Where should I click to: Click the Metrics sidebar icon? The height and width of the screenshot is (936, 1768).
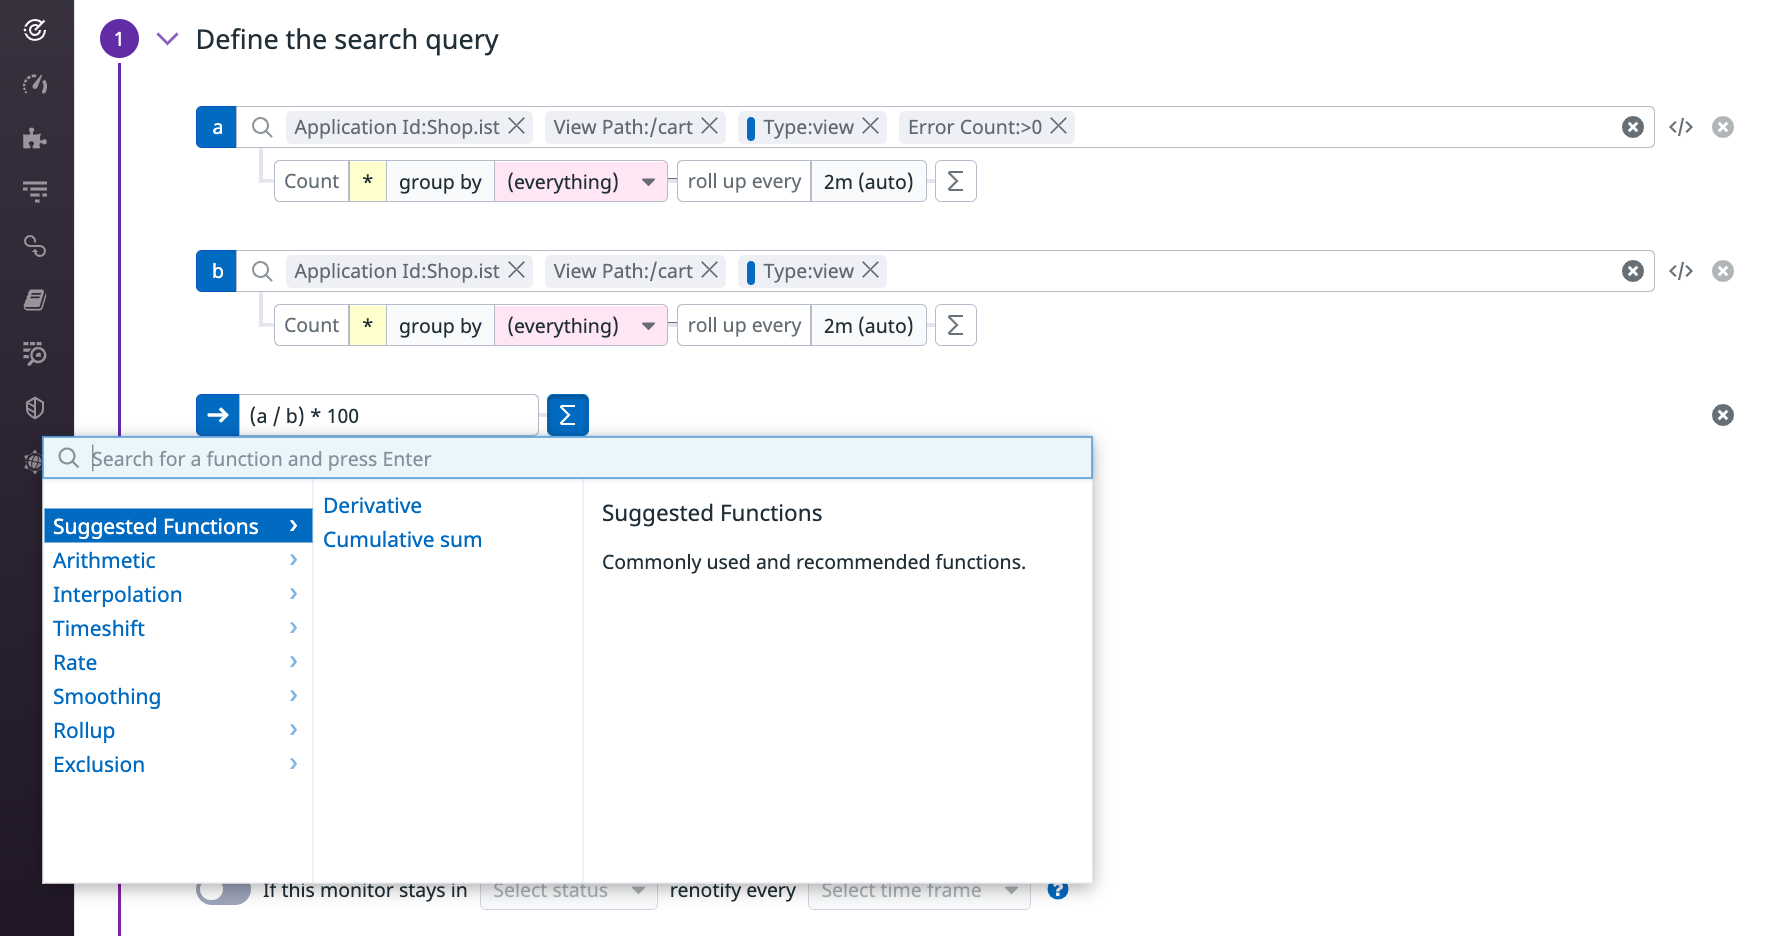click(x=35, y=191)
